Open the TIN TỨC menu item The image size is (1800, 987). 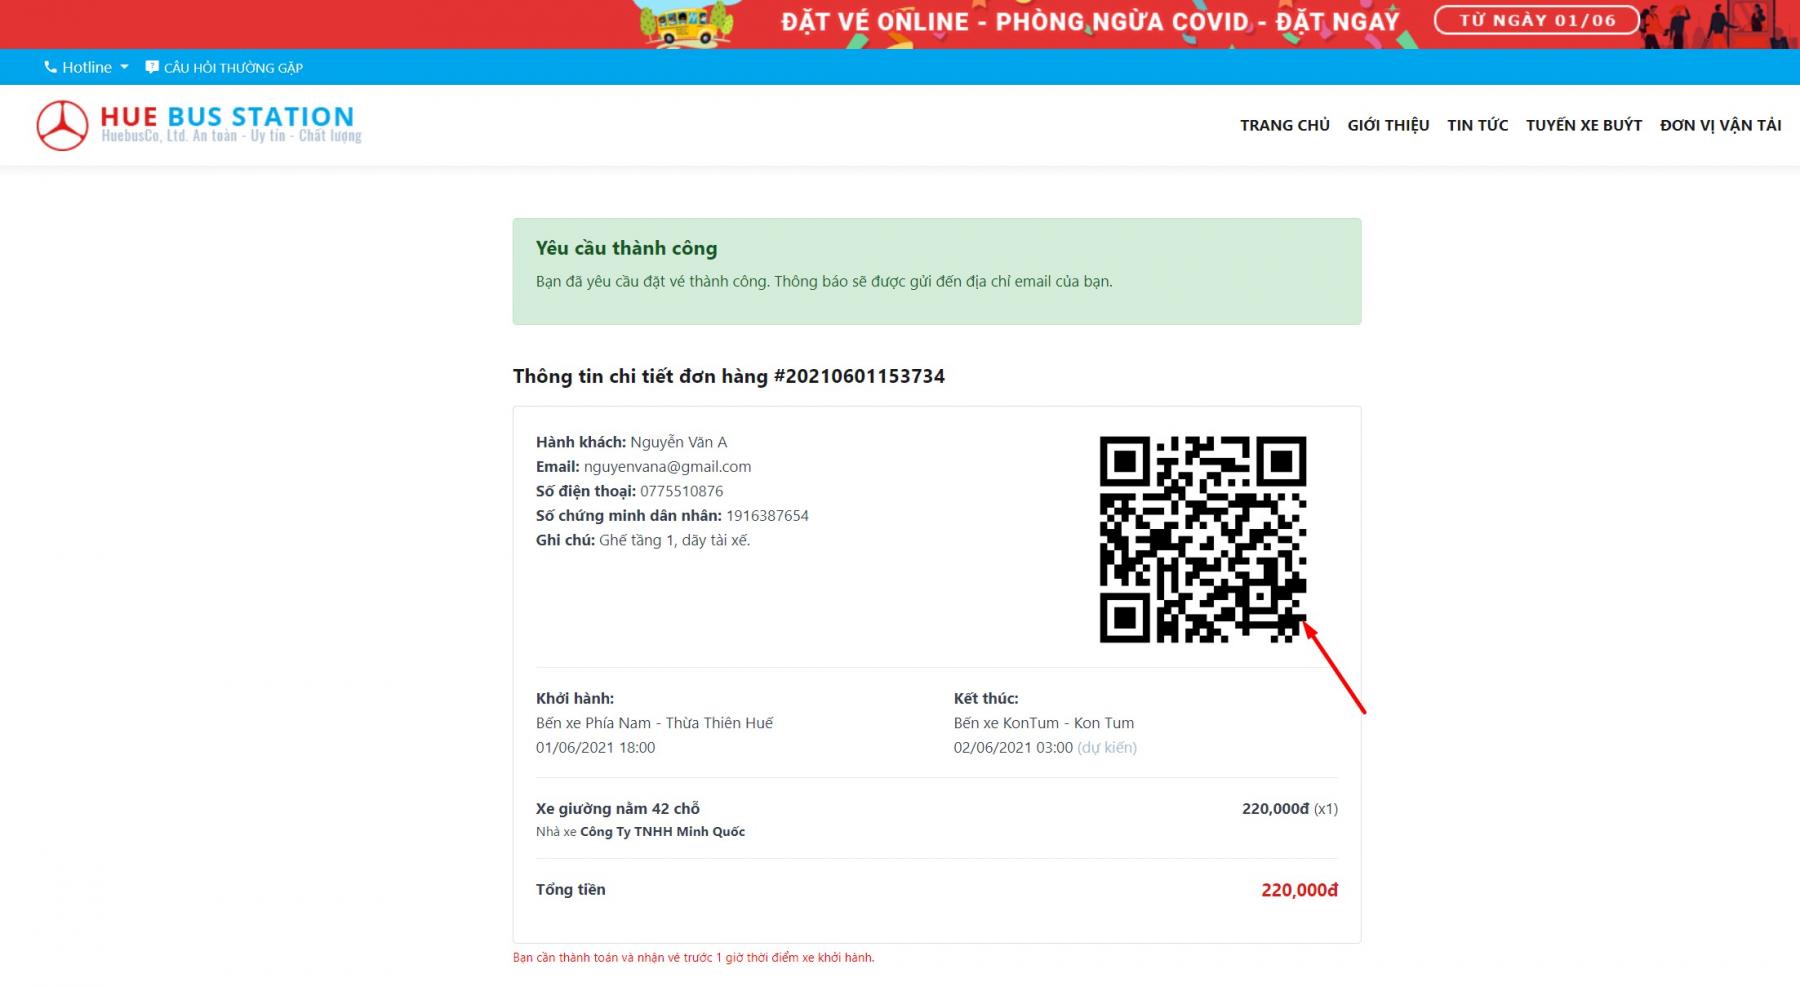[x=1477, y=125]
